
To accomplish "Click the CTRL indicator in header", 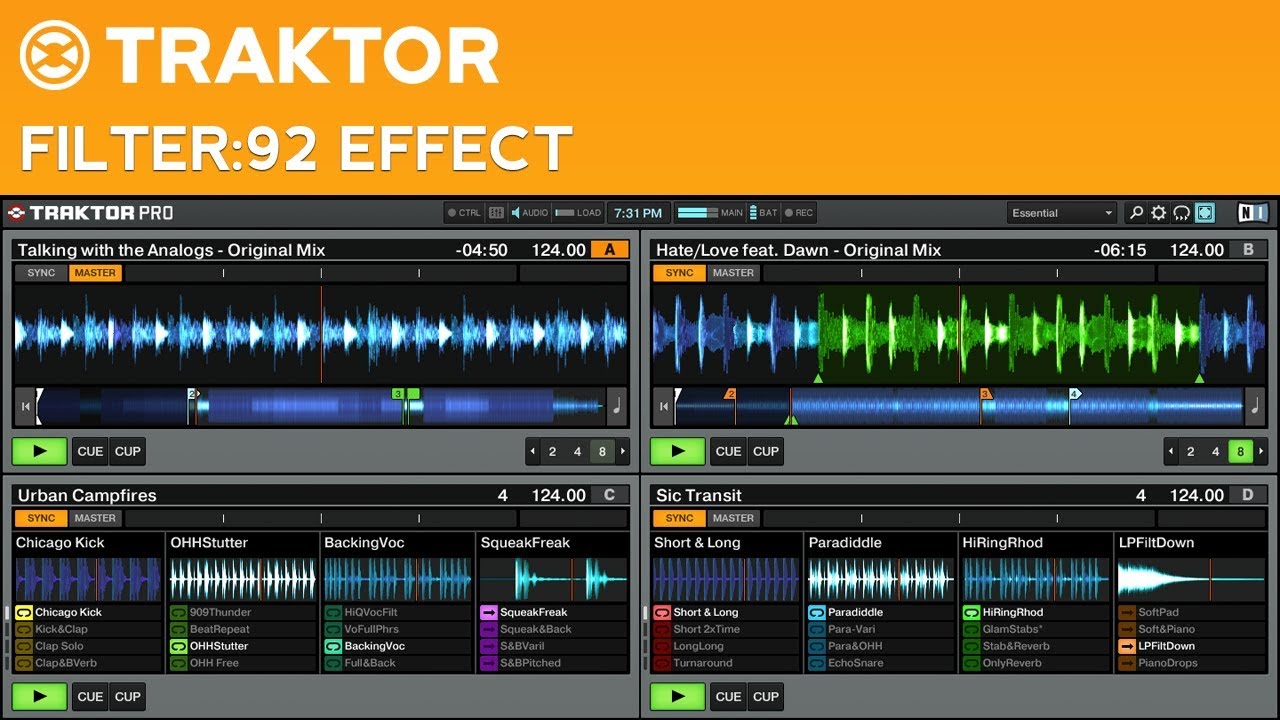I will pyautogui.click(x=464, y=213).
